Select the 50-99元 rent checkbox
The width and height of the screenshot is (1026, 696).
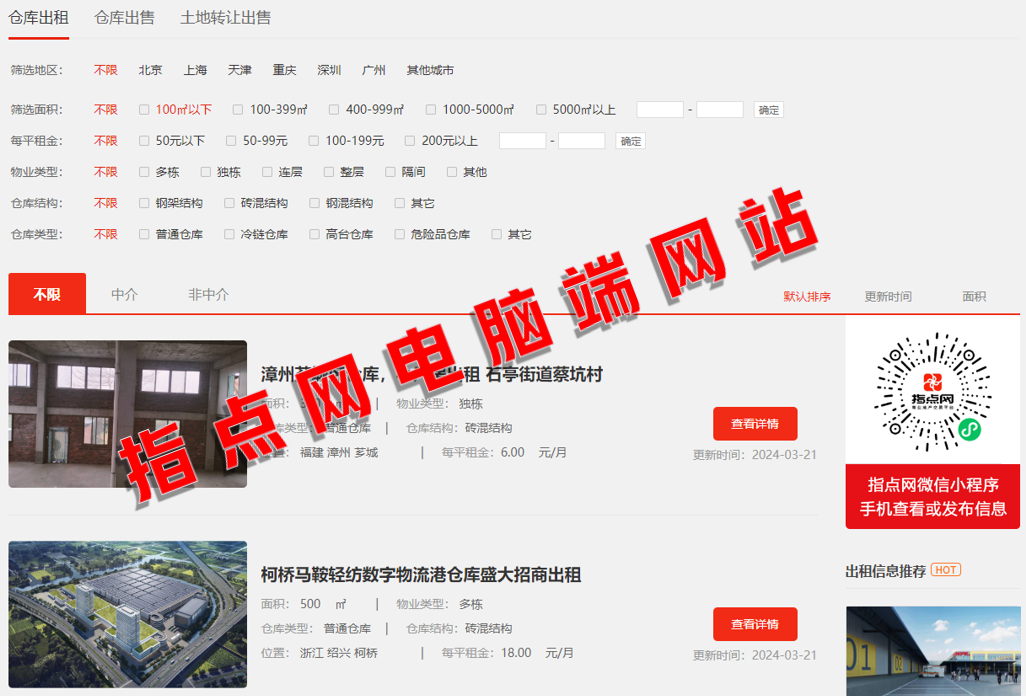point(232,141)
